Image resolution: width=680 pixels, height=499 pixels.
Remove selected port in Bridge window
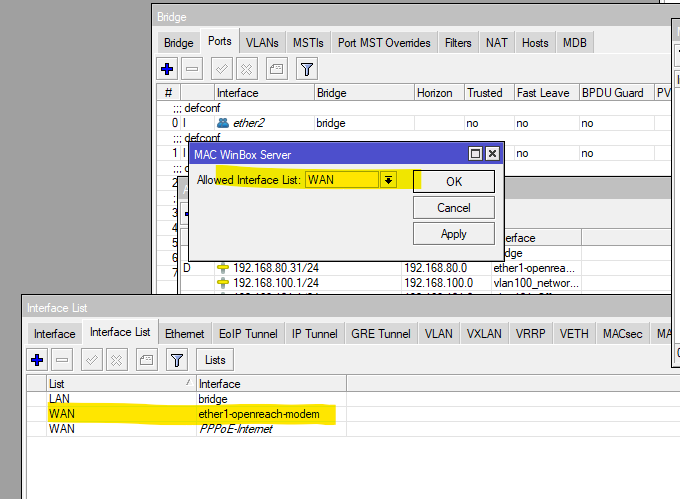[x=192, y=69]
